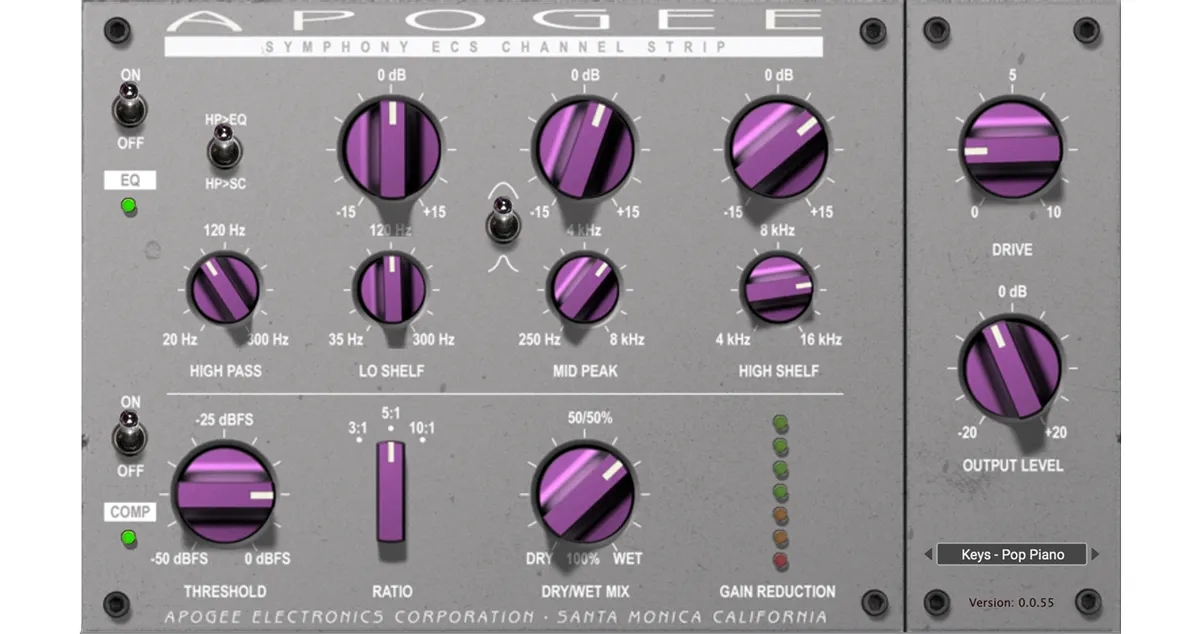The width and height of the screenshot is (1200, 634).
Task: Click the DRY/WET MIX label
Action: (x=586, y=591)
